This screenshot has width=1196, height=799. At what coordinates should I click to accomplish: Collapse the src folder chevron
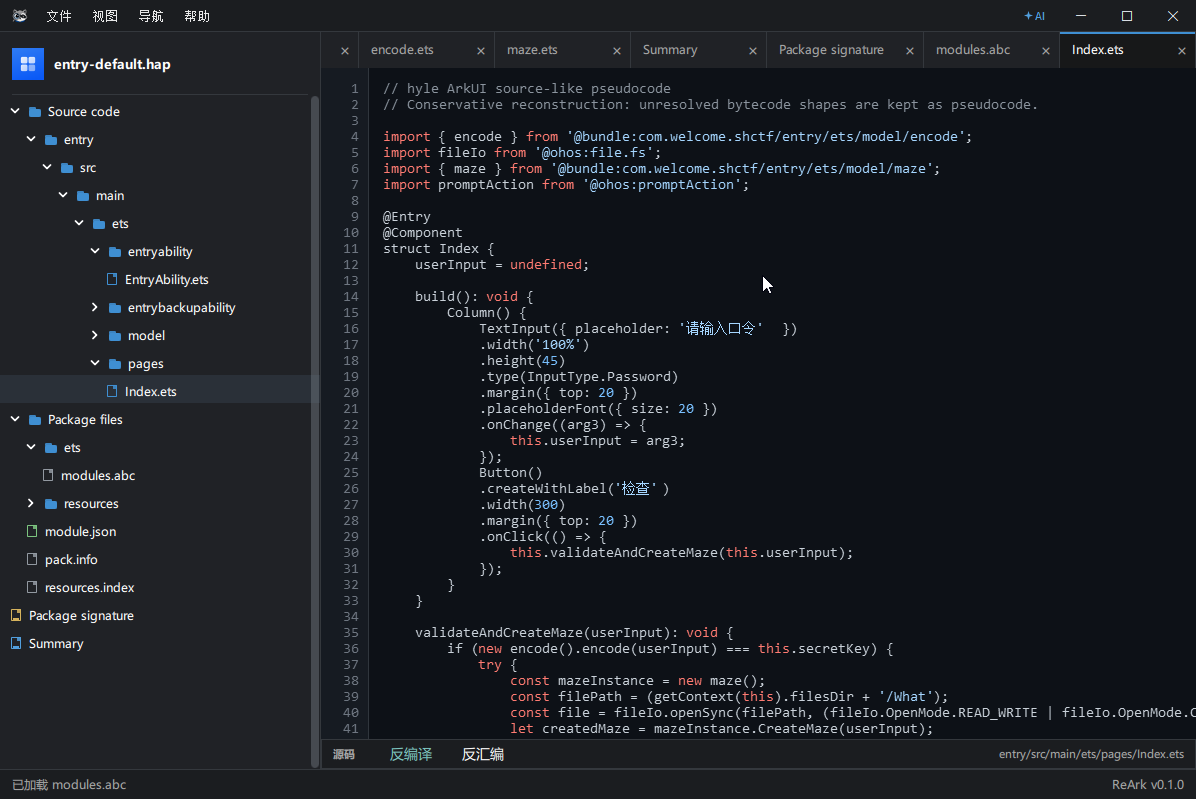(x=47, y=167)
